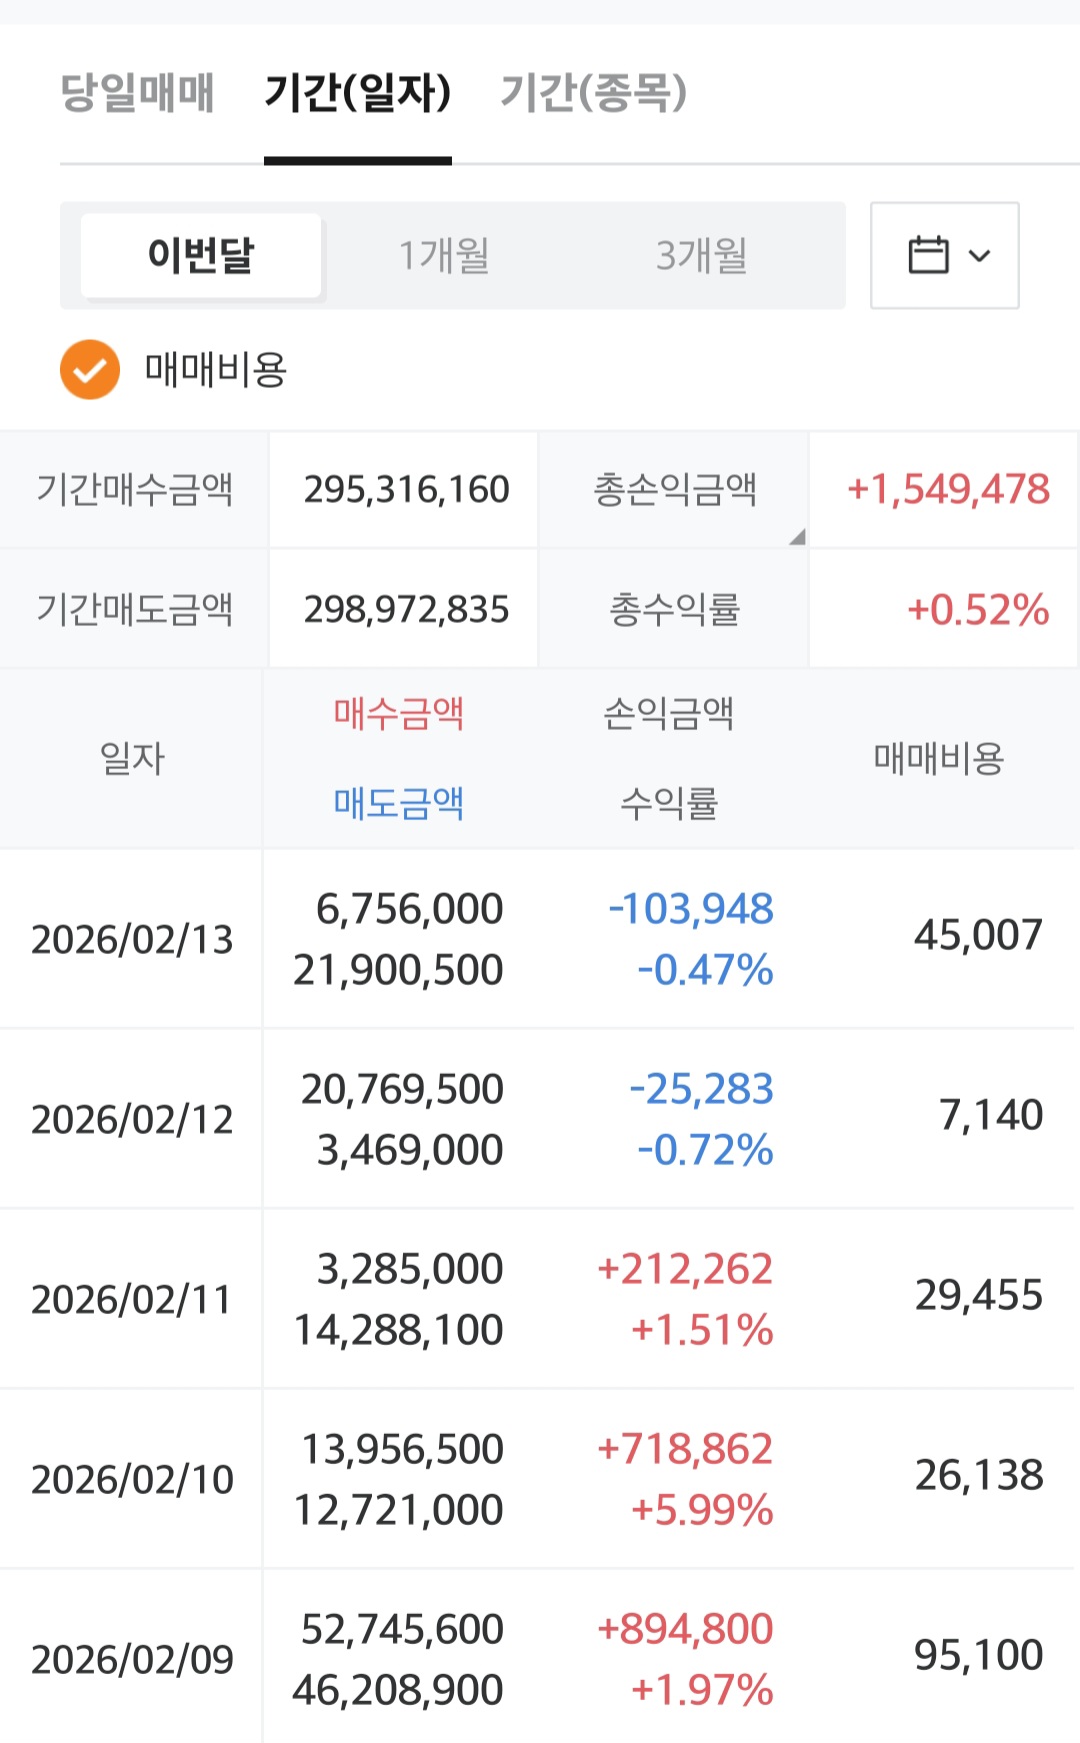Tap the 손익금액 column header
Image resolution: width=1080 pixels, height=1743 pixels.
[x=669, y=714]
